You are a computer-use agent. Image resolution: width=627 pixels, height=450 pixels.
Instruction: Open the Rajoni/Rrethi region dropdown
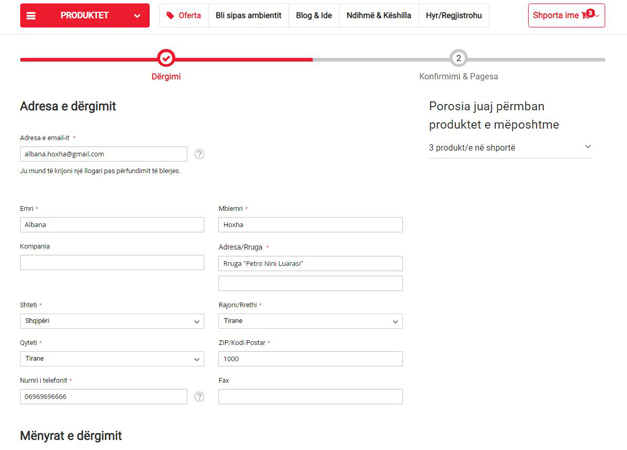tap(310, 321)
